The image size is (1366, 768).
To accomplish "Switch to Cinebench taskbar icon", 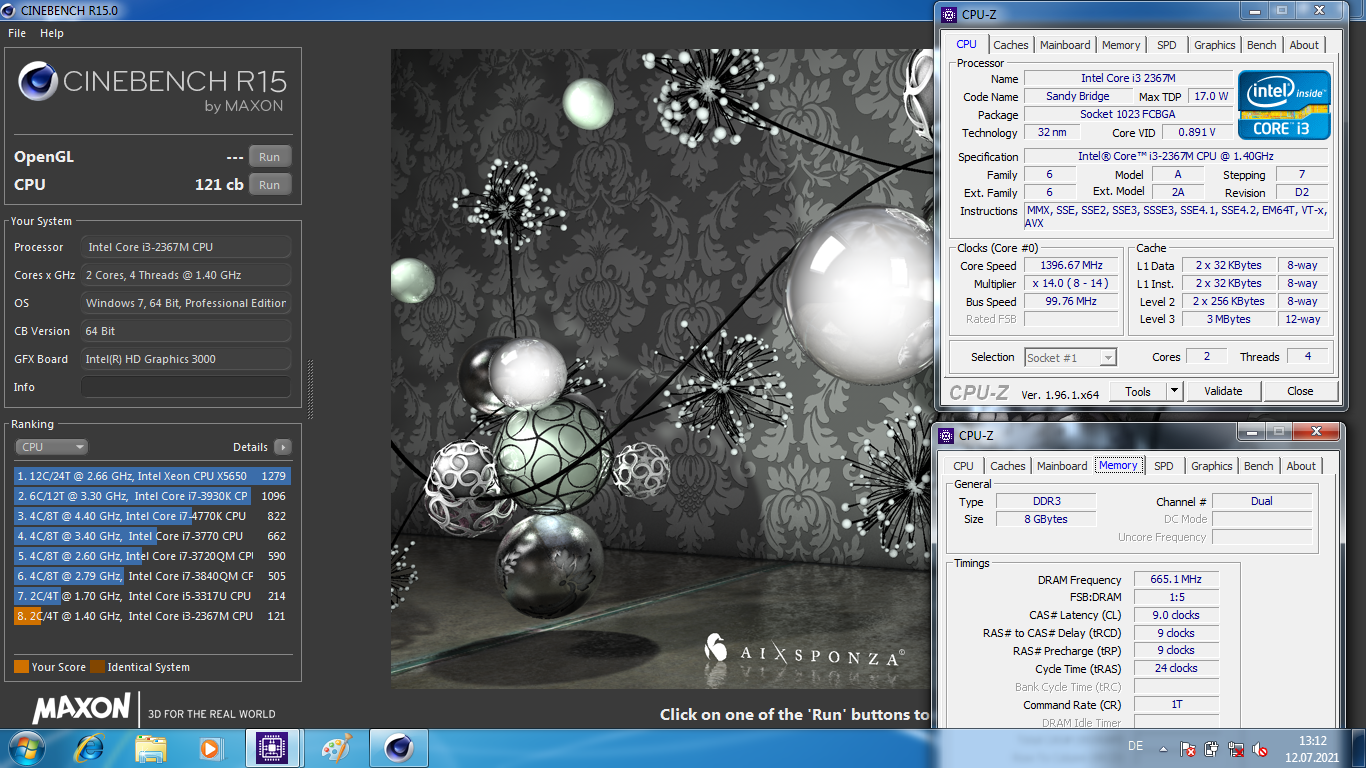I will (398, 748).
